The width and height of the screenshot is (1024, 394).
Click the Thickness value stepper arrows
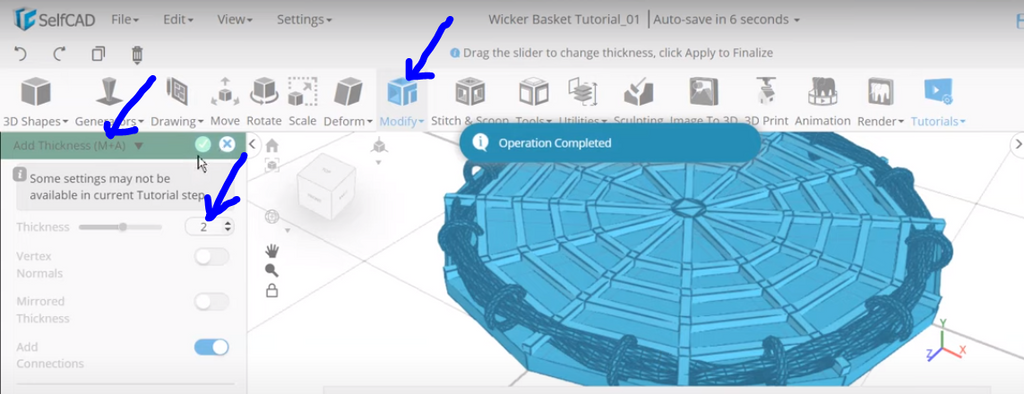[x=228, y=227]
